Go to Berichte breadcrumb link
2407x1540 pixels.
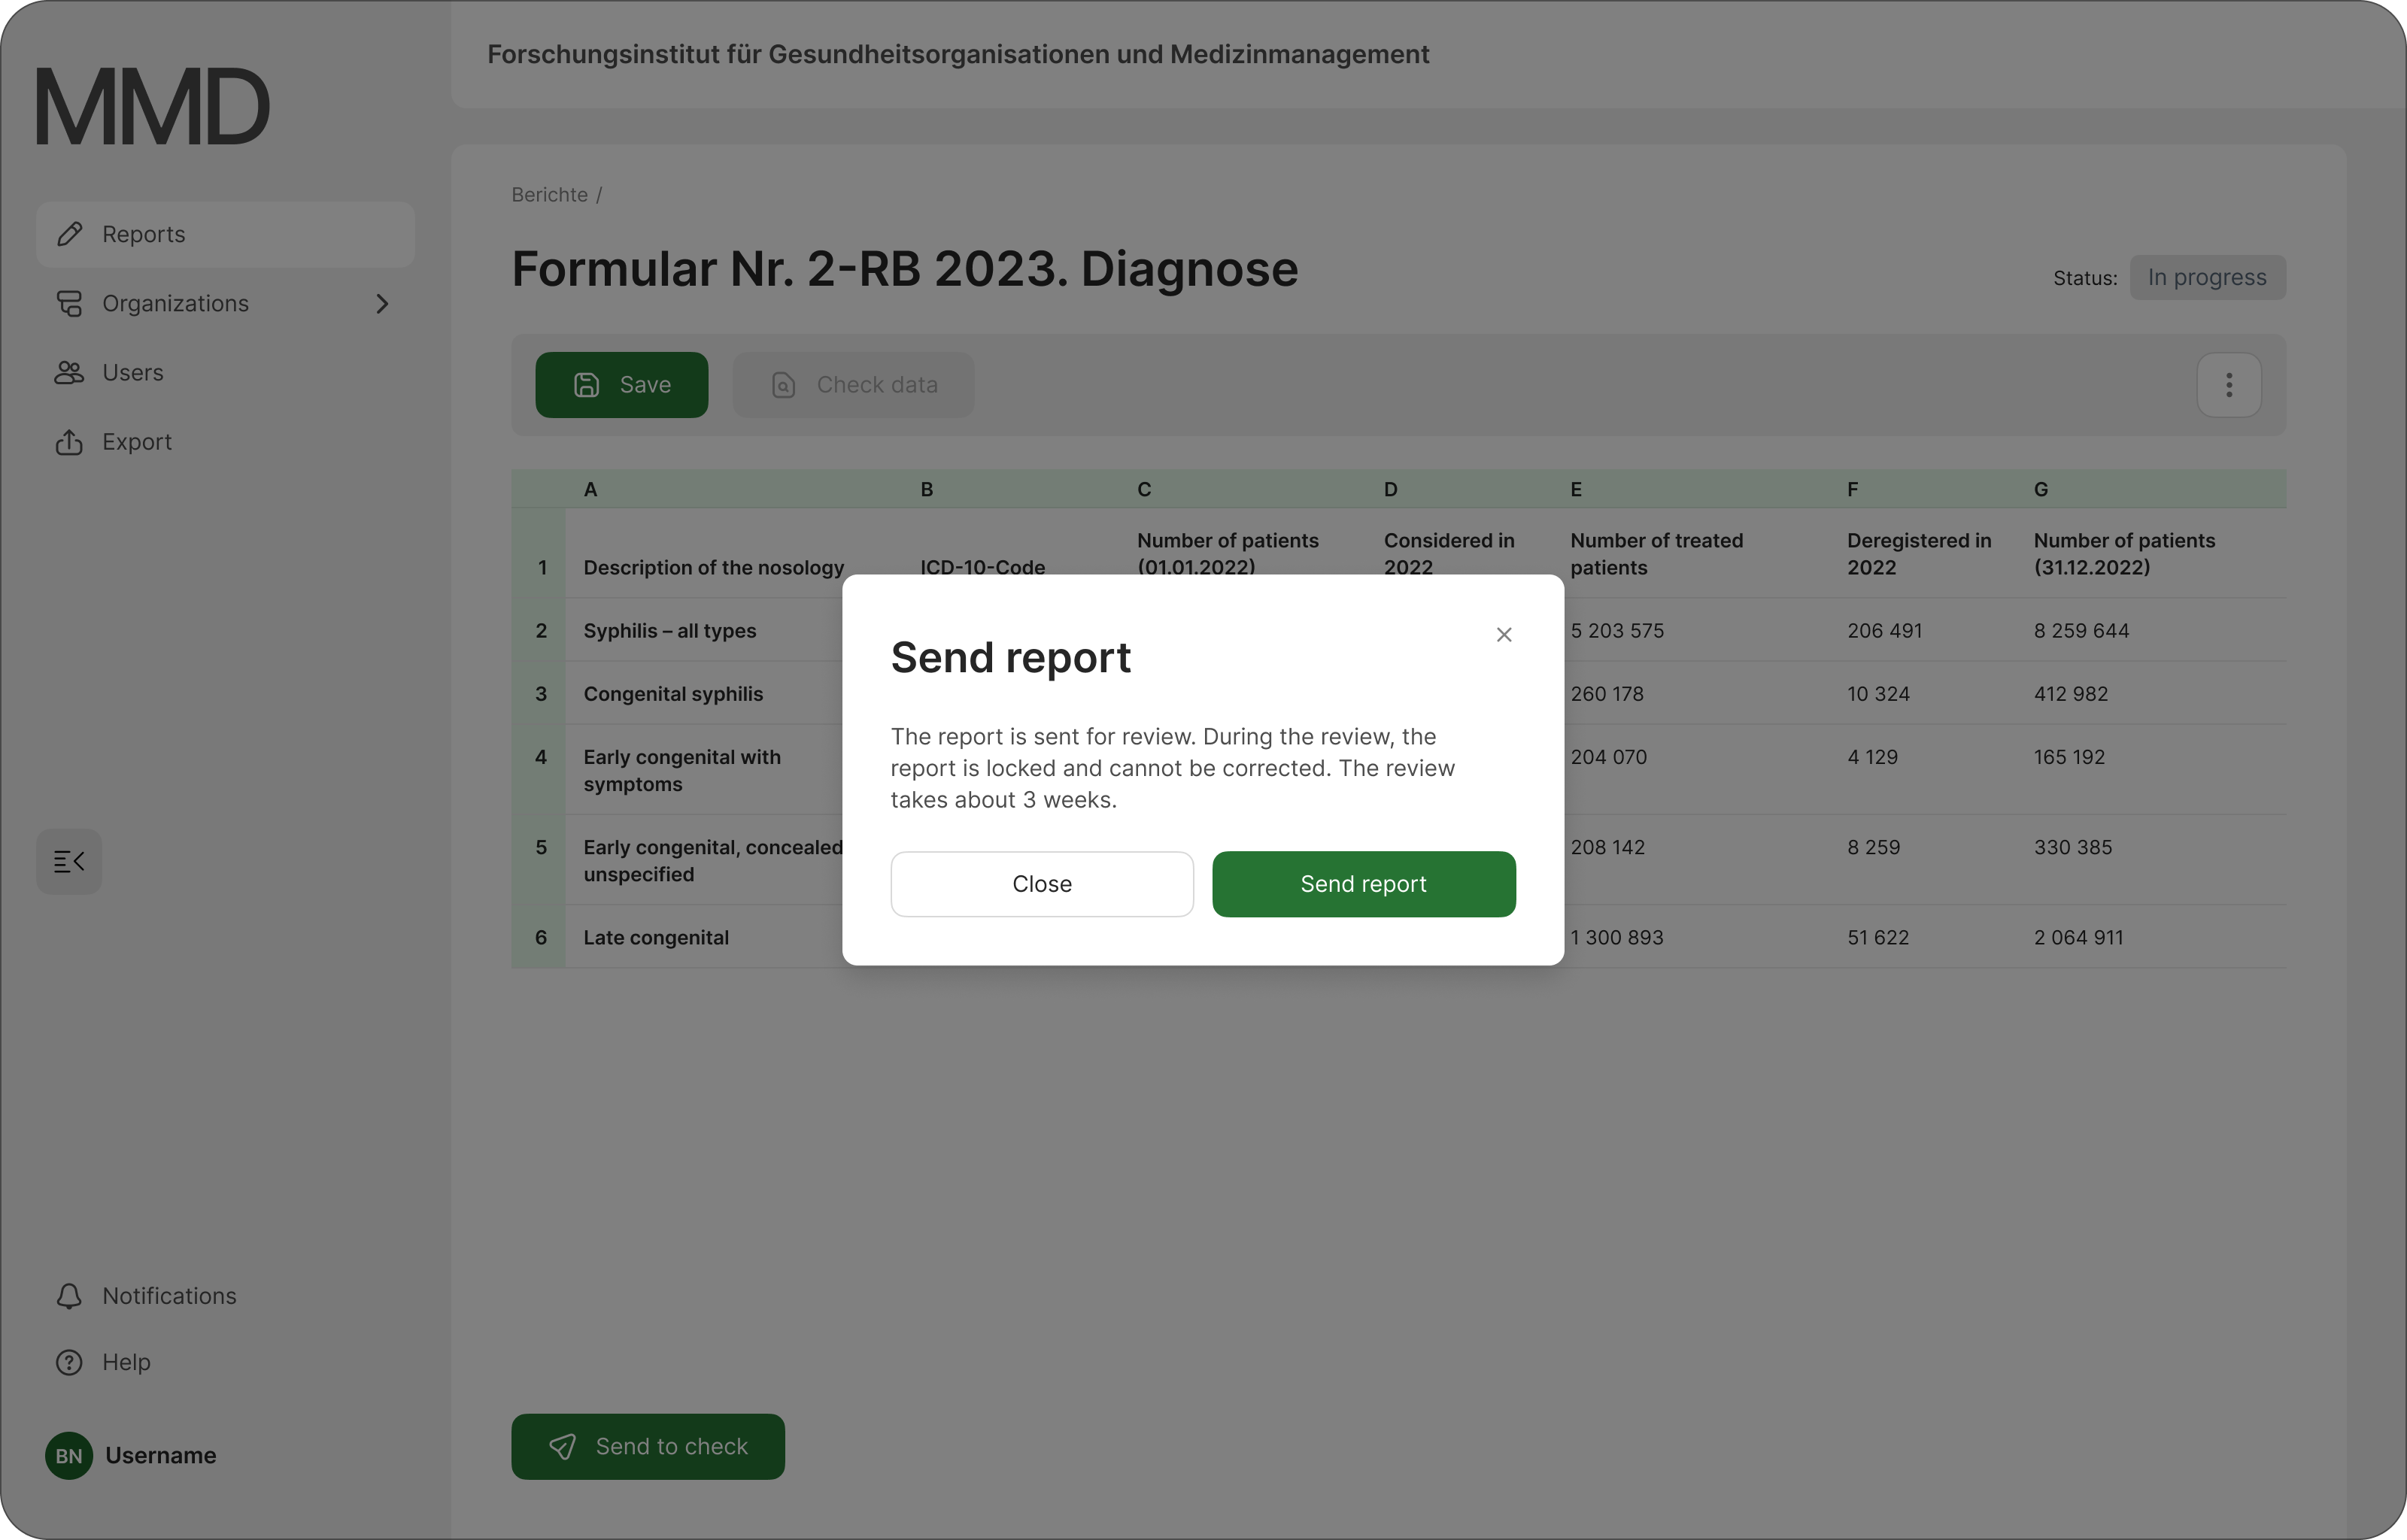[549, 195]
